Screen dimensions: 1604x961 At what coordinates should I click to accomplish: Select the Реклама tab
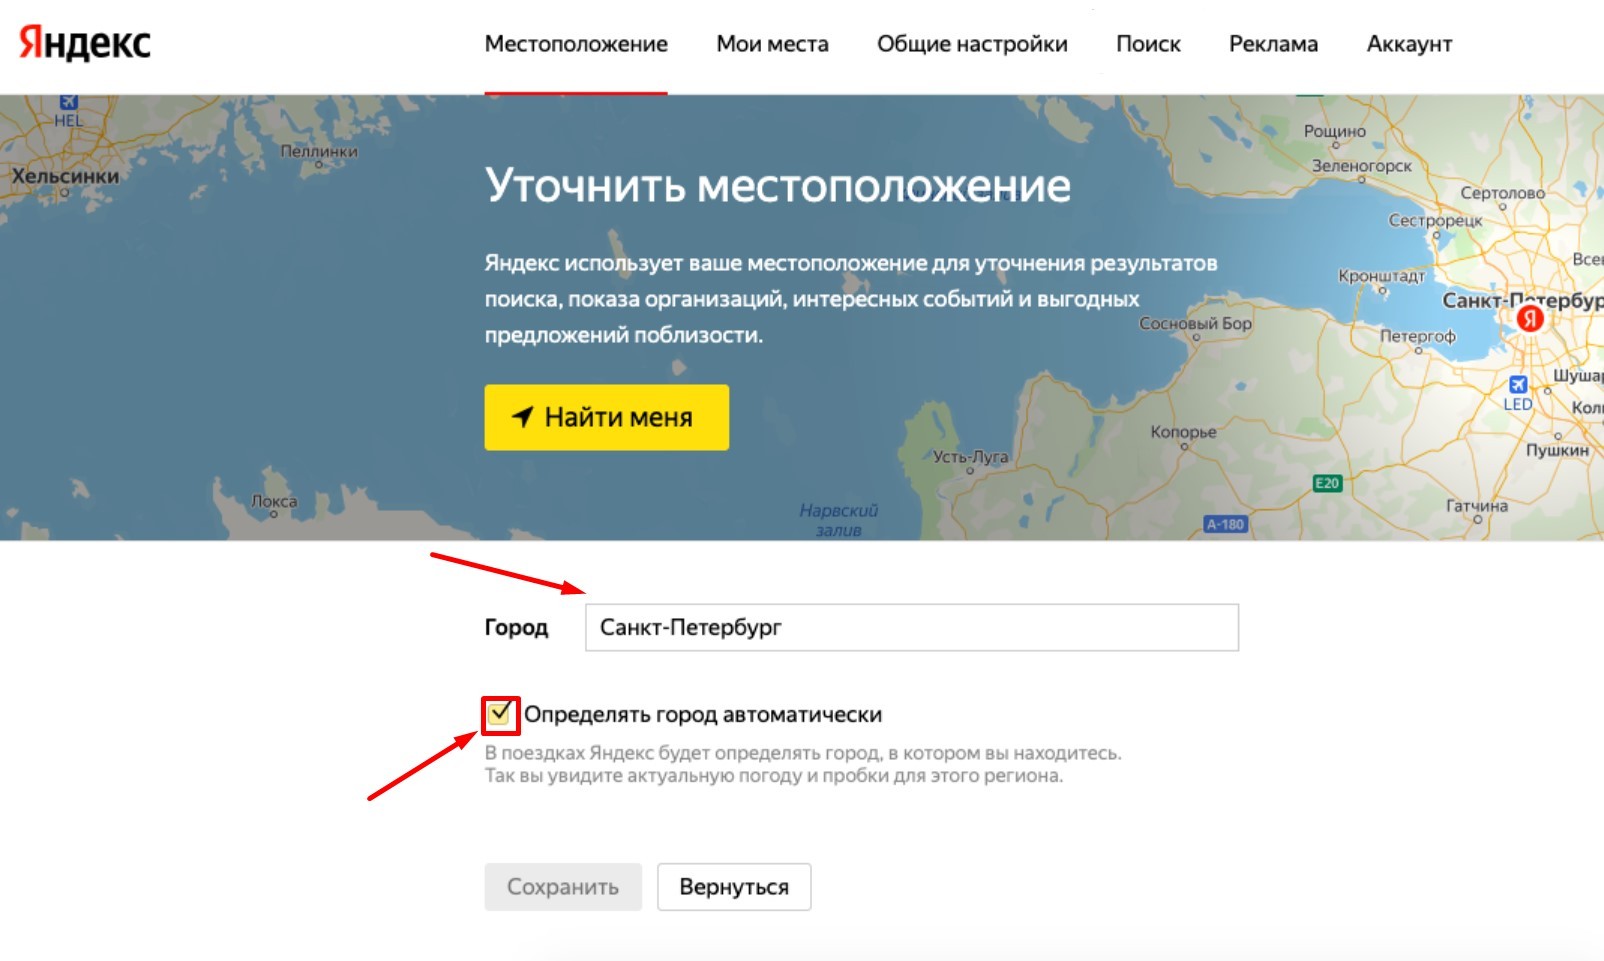(1273, 44)
